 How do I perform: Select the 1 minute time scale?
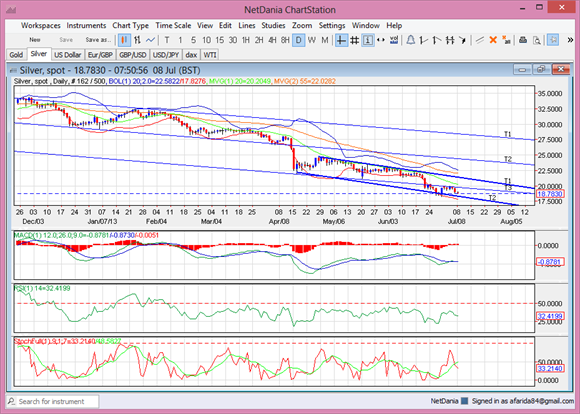coord(180,40)
